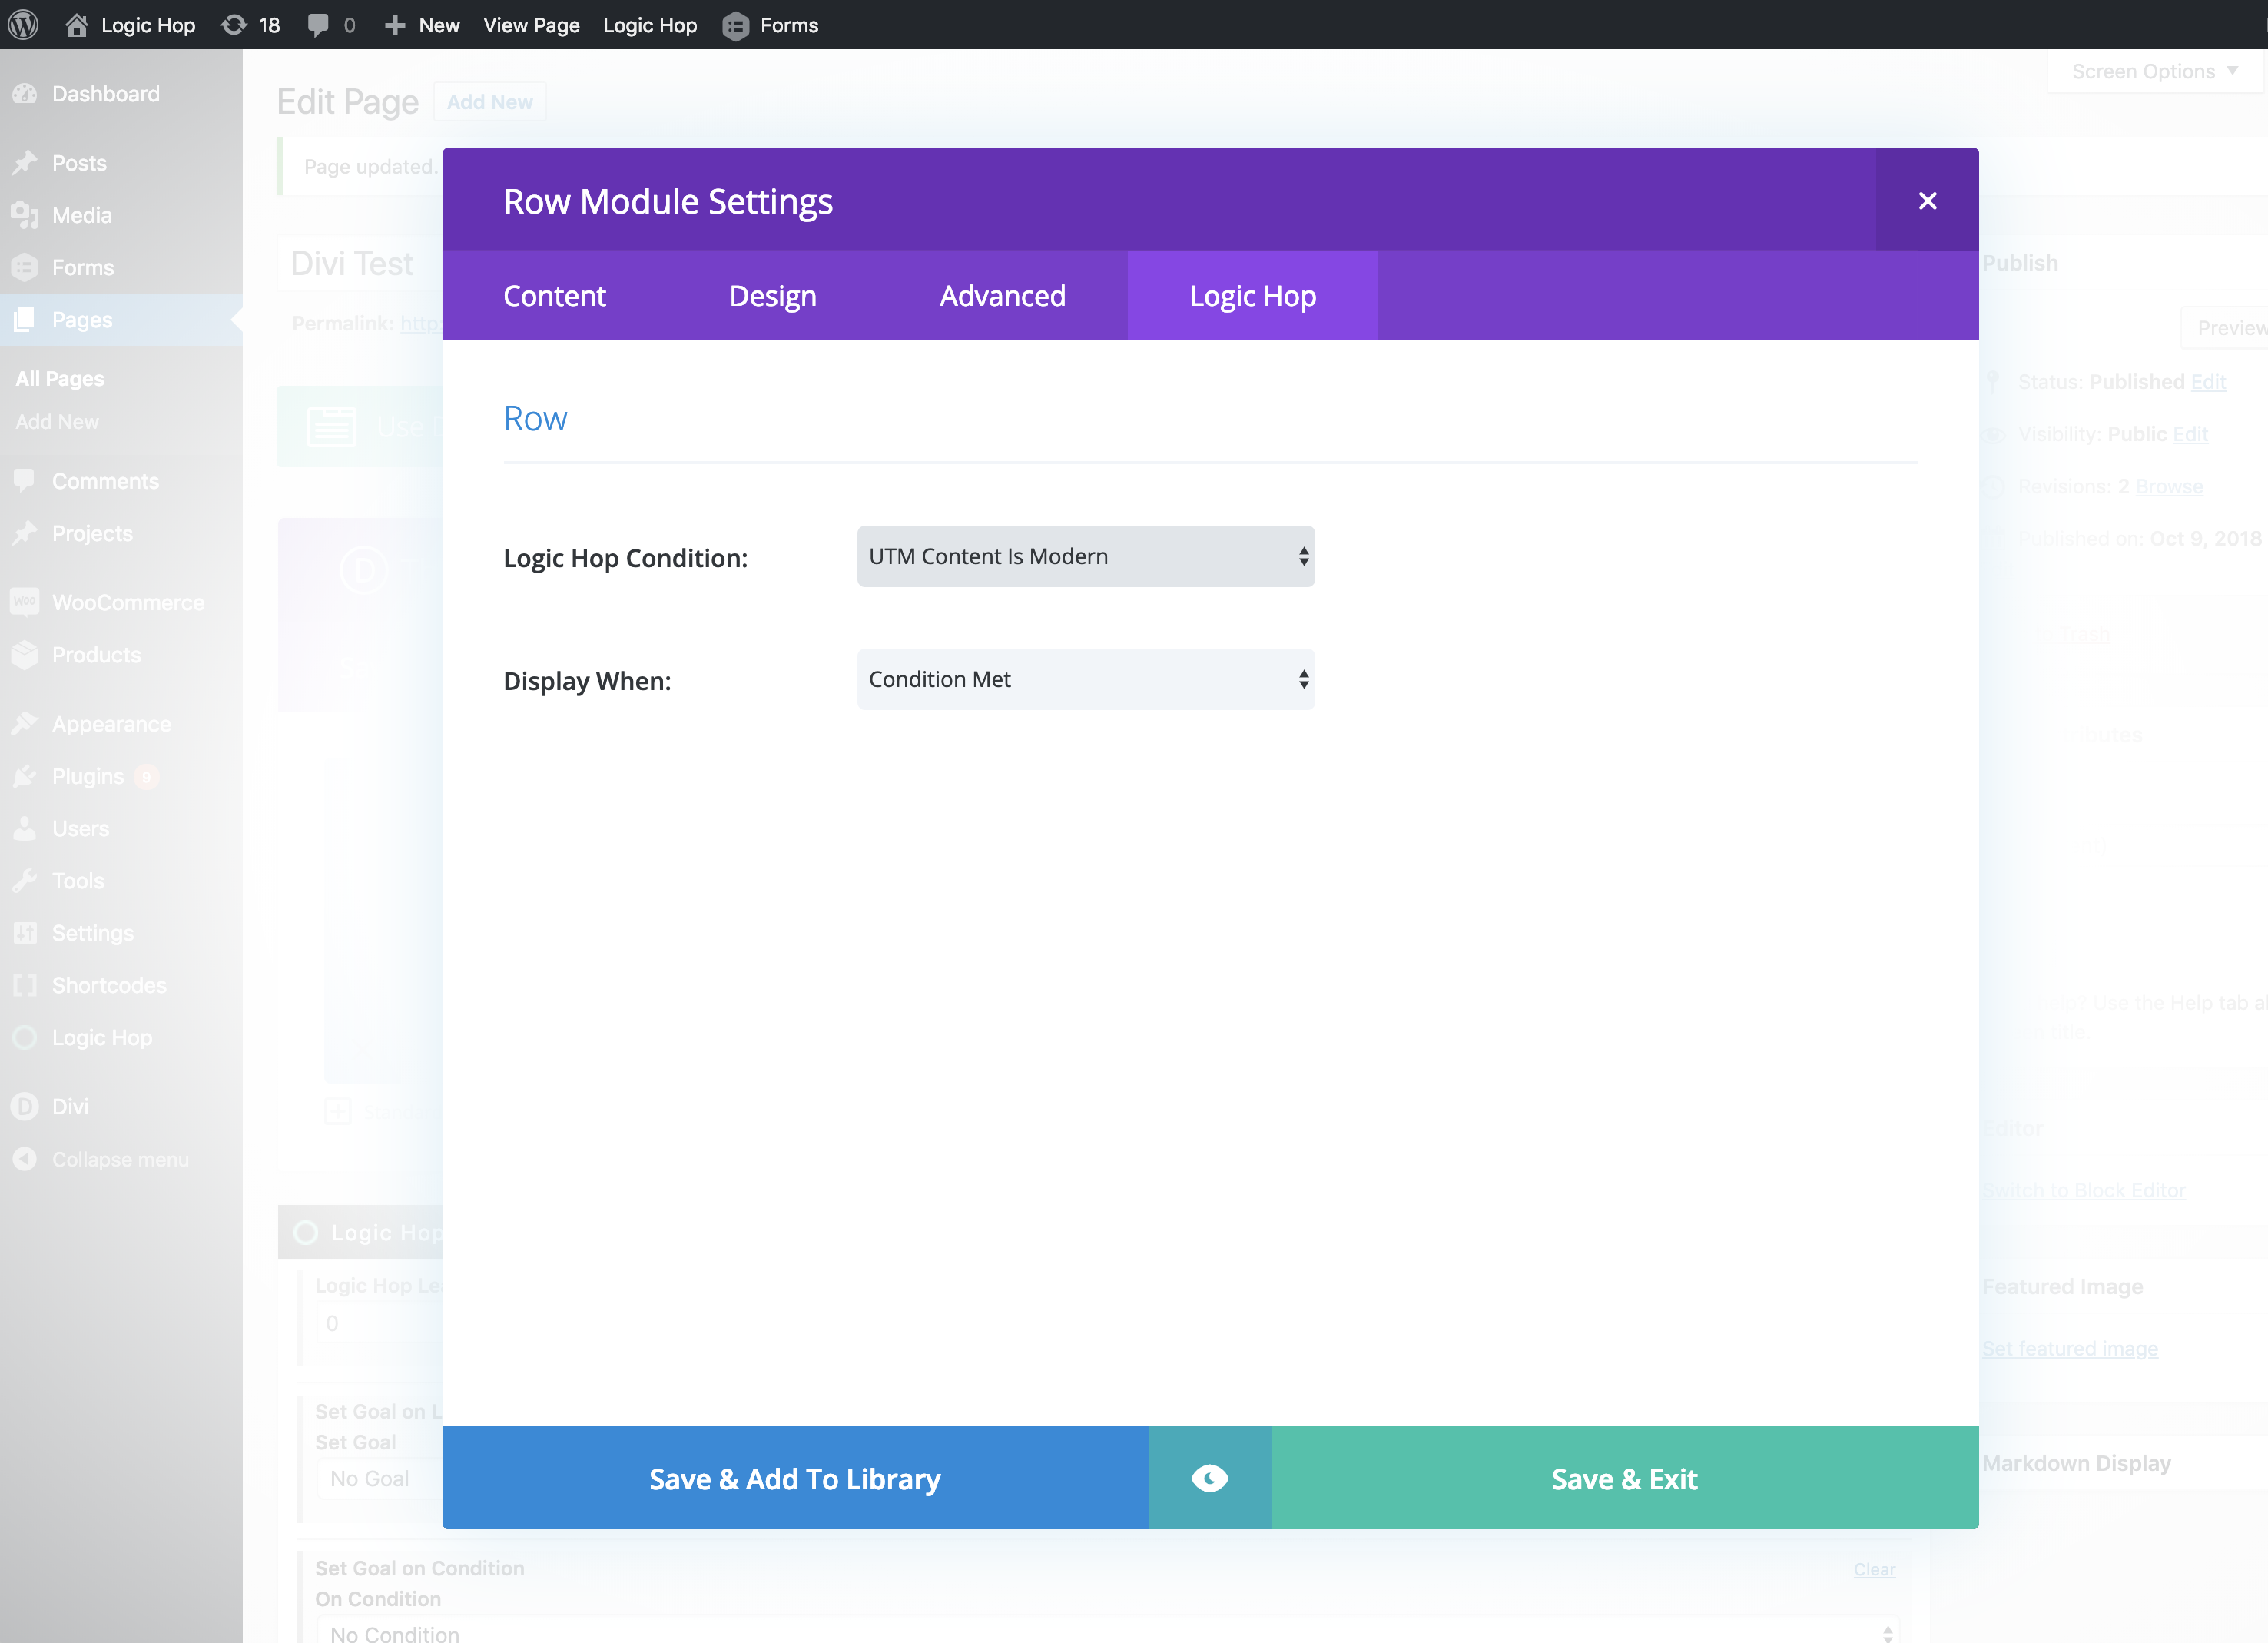The image size is (2268, 1643).
Task: Click the Clear link for goal condition
Action: coord(1874,1570)
